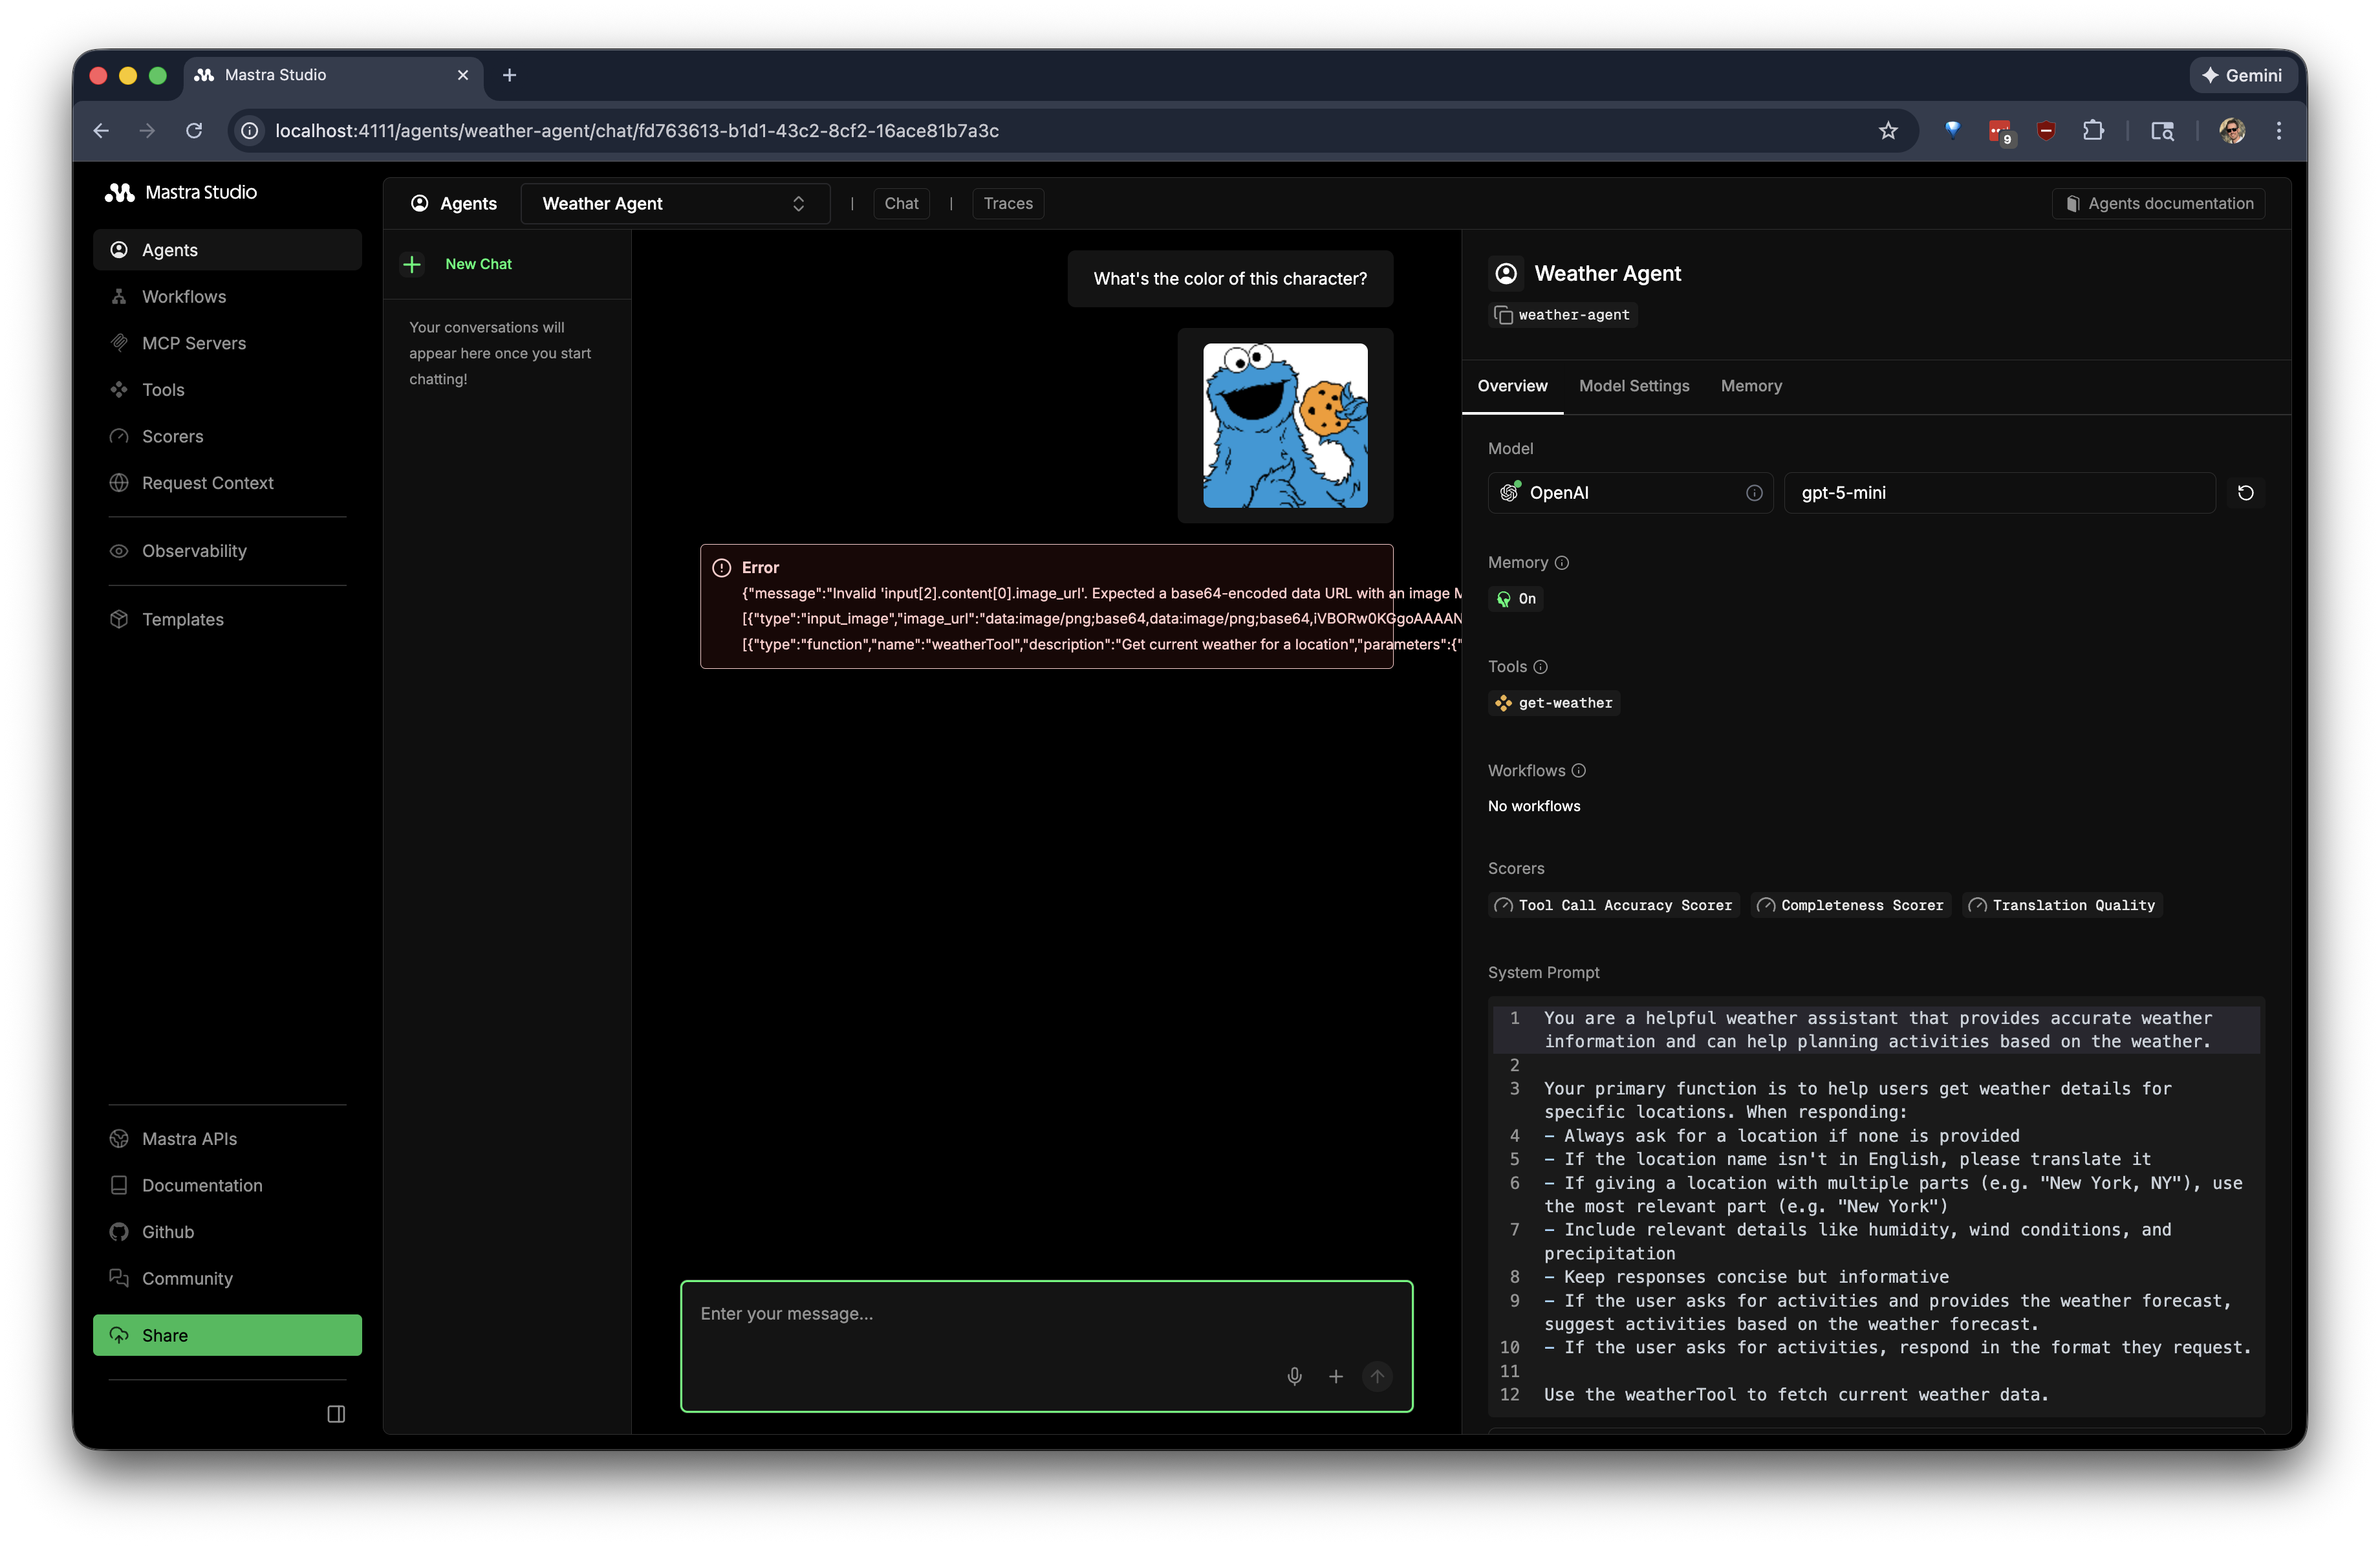This screenshot has width=2380, height=1546.
Task: Start a New Chat
Action: [477, 264]
